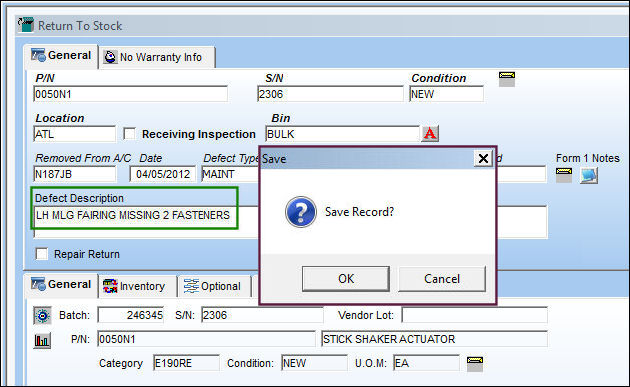The image size is (630, 387).
Task: Click the Form 1 Notes label
Action: point(588,158)
